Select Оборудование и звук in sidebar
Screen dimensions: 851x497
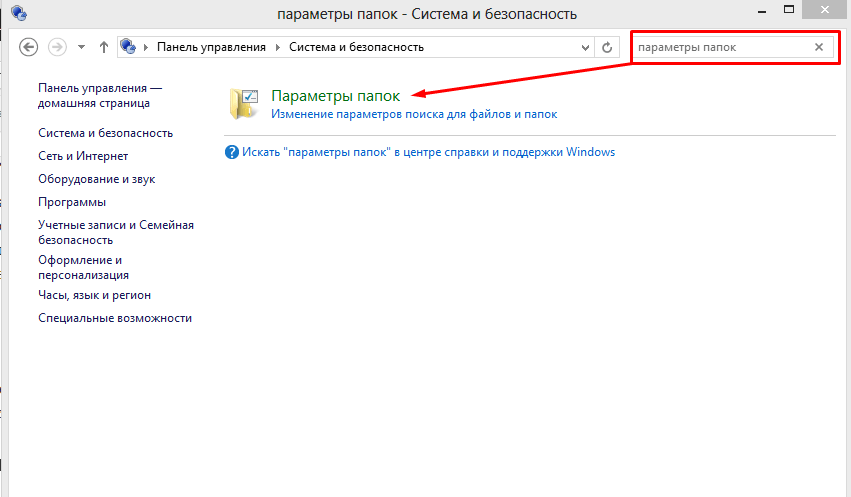[96, 179]
